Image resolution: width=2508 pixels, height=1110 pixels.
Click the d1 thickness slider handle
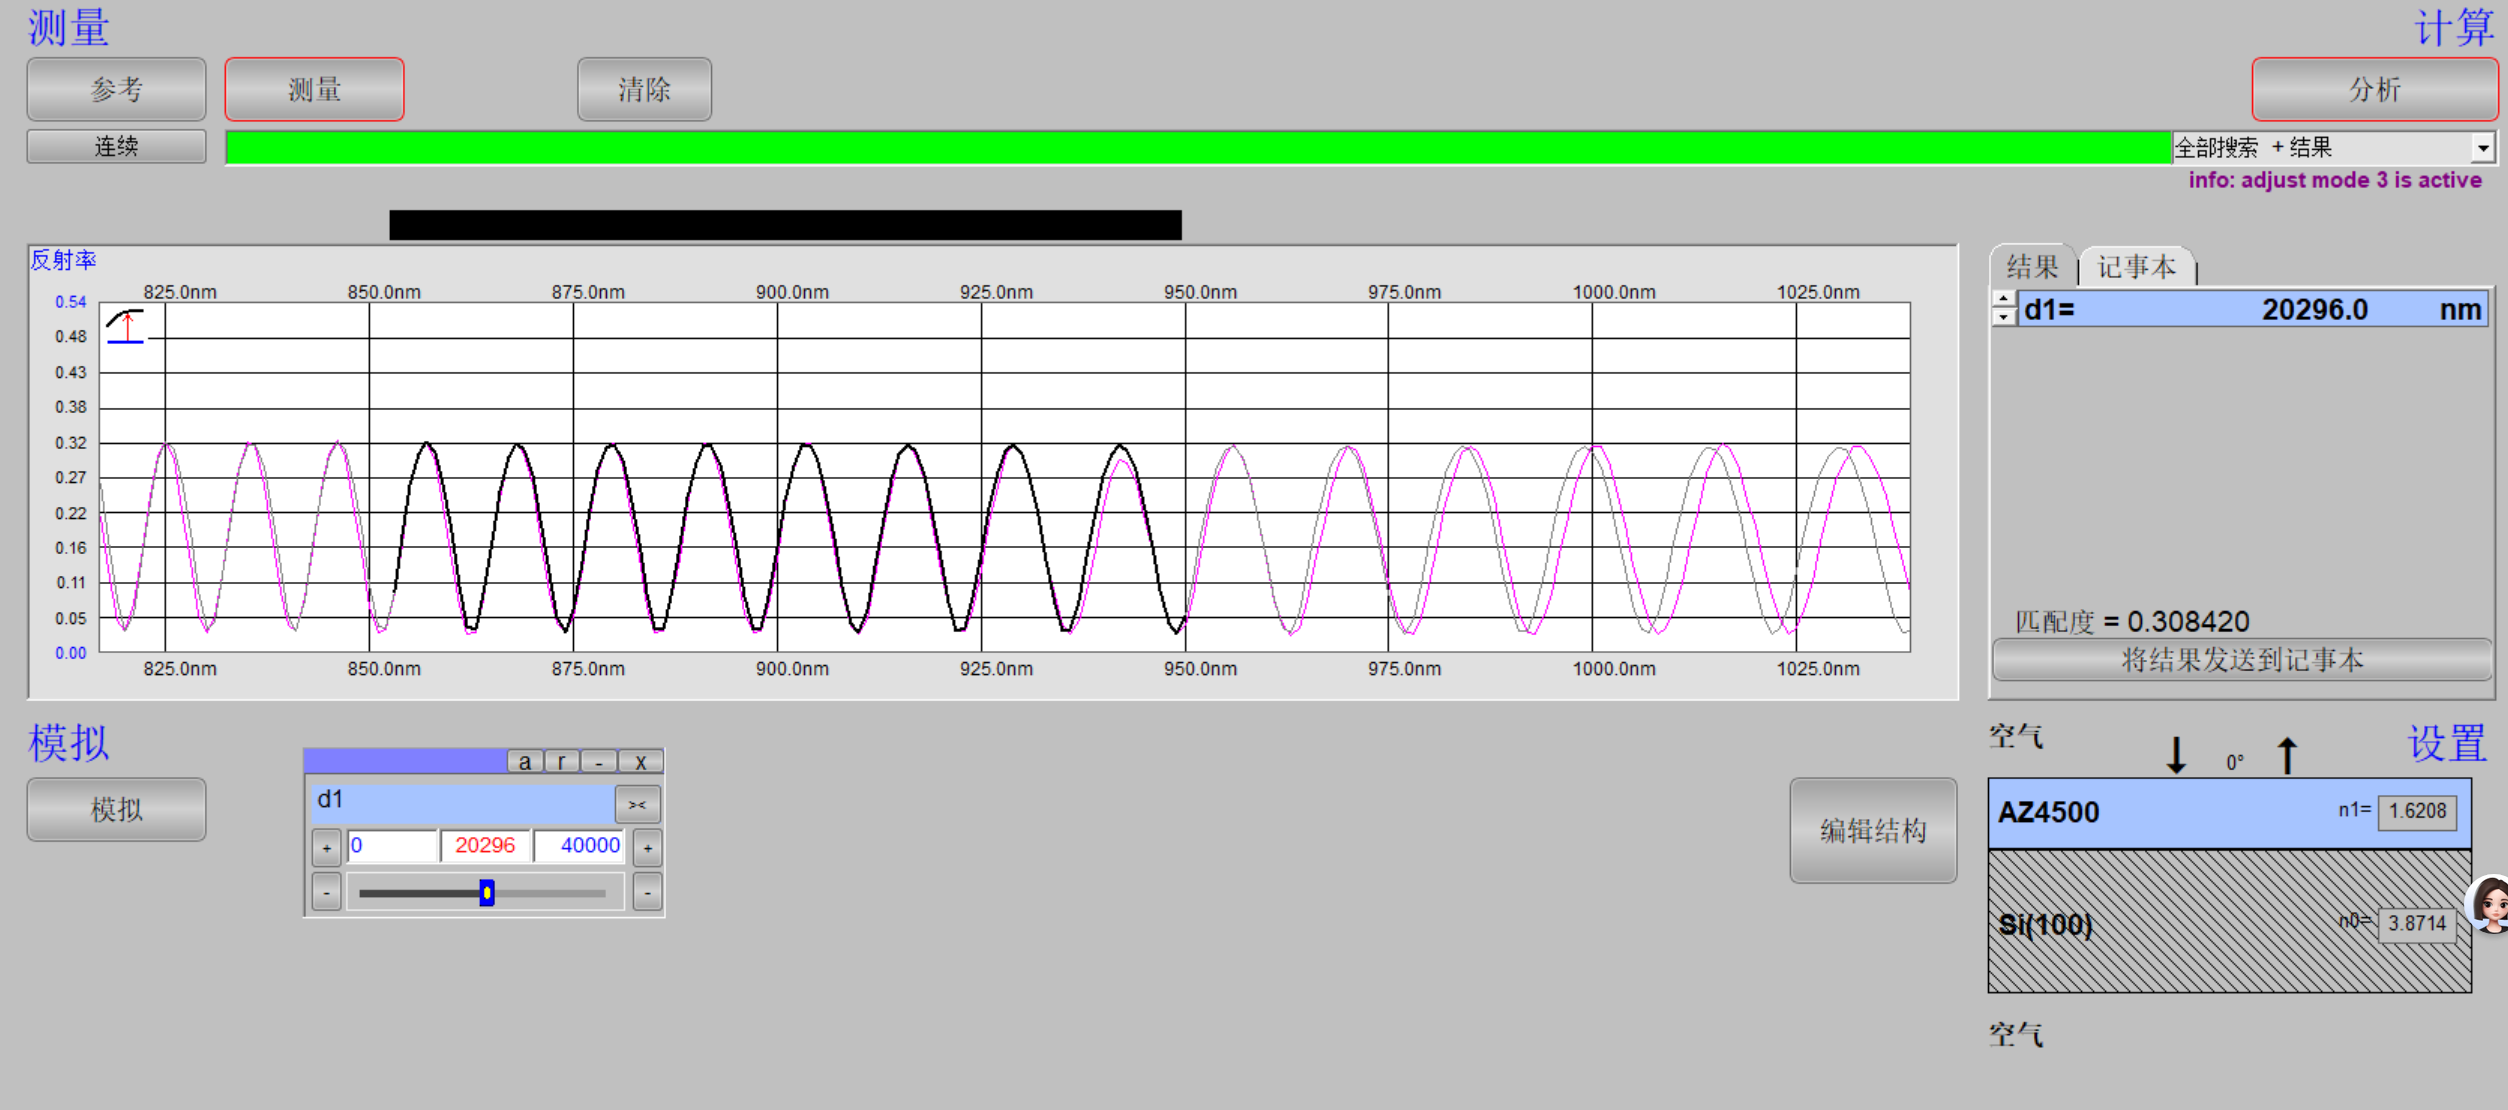tap(487, 892)
